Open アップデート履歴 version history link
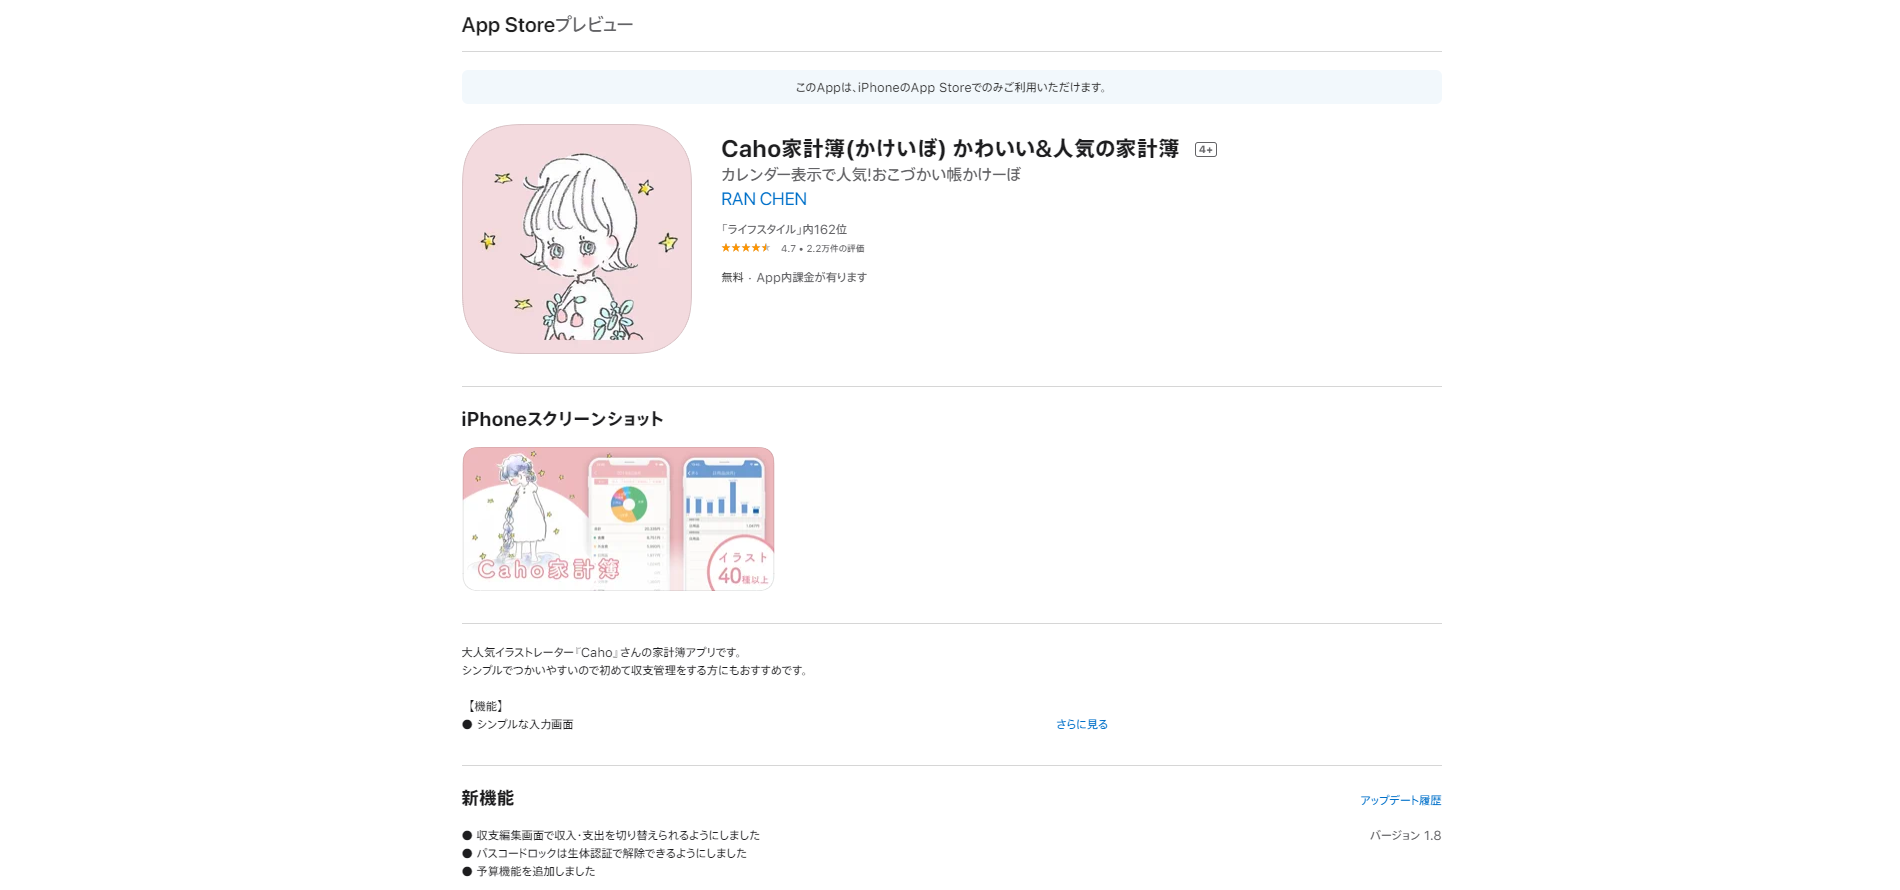The image size is (1900, 890). click(x=1400, y=800)
